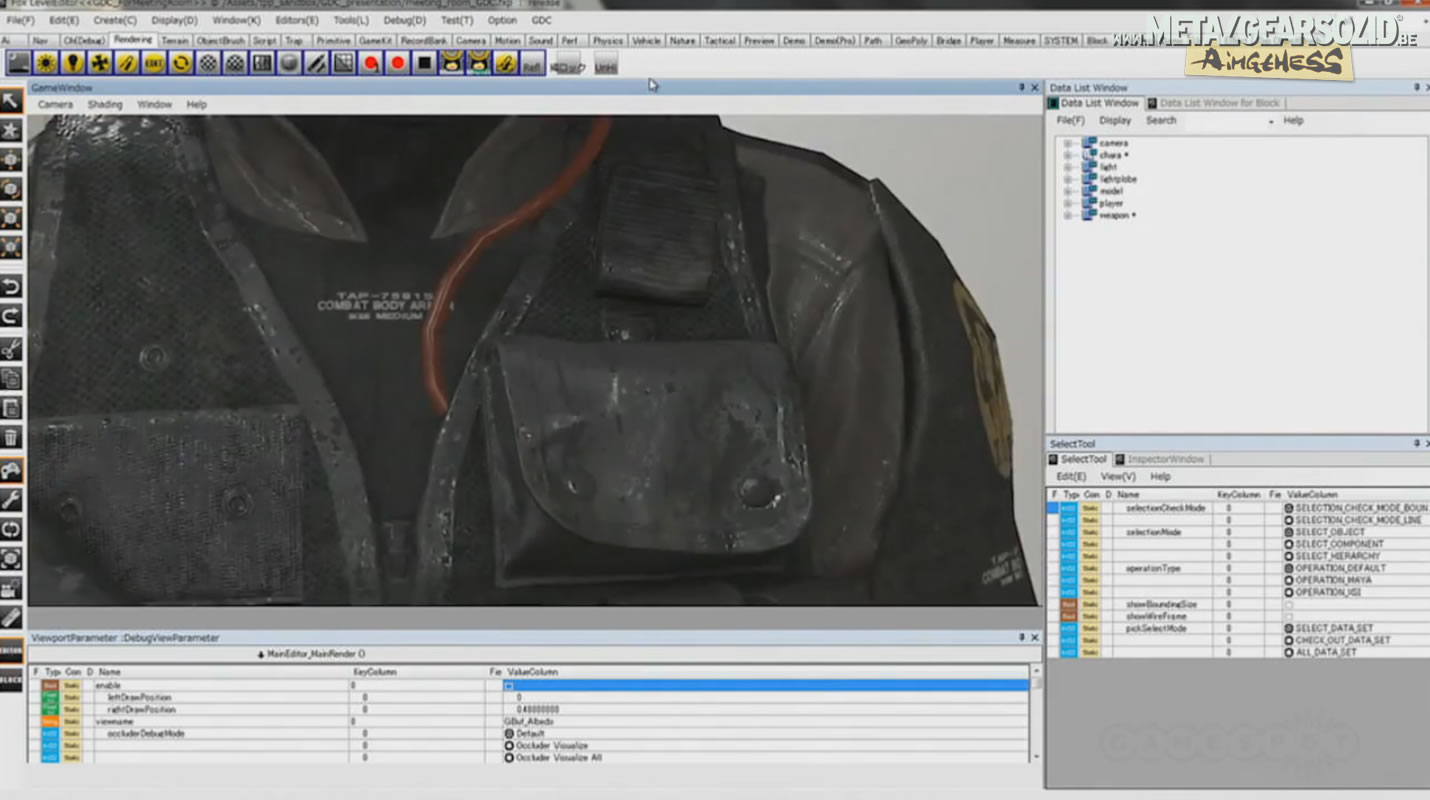This screenshot has width=1430, height=800.
Task: Click the yellow EDIT icon in Rendering toolbar
Action: coord(154,63)
